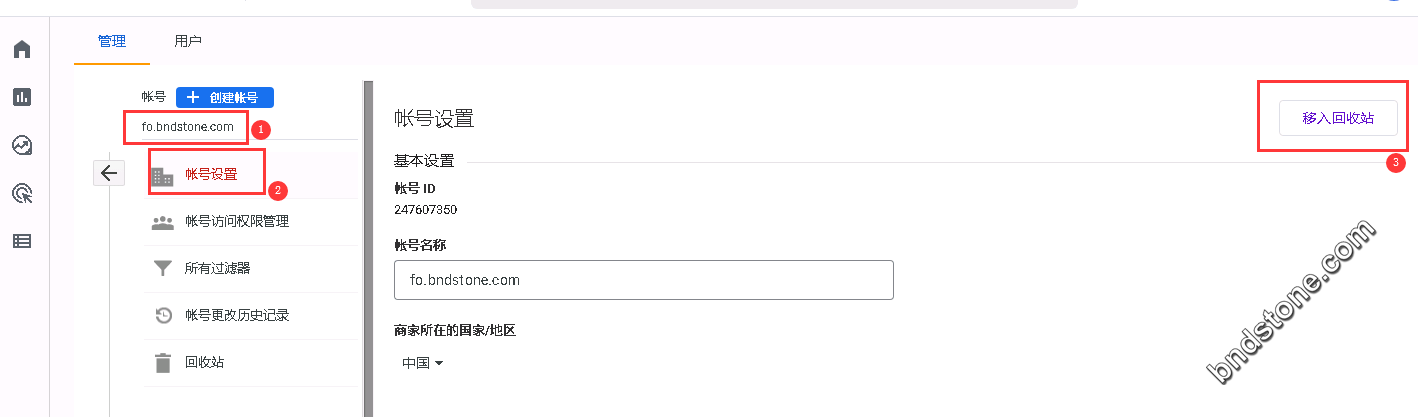Click the 创建帐号 button
This screenshot has width=1418, height=417.
click(x=225, y=97)
